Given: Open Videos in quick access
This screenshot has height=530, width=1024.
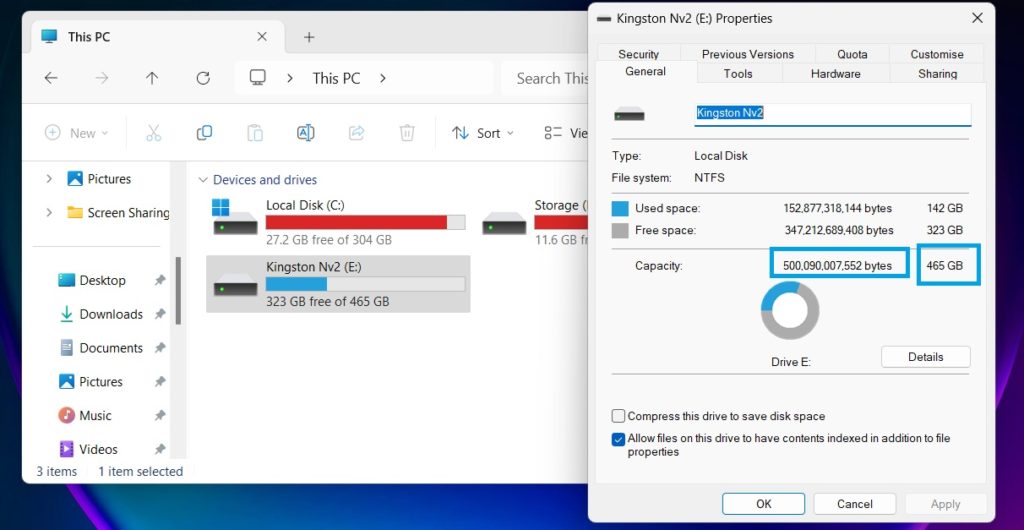Looking at the screenshot, I should (x=98, y=449).
